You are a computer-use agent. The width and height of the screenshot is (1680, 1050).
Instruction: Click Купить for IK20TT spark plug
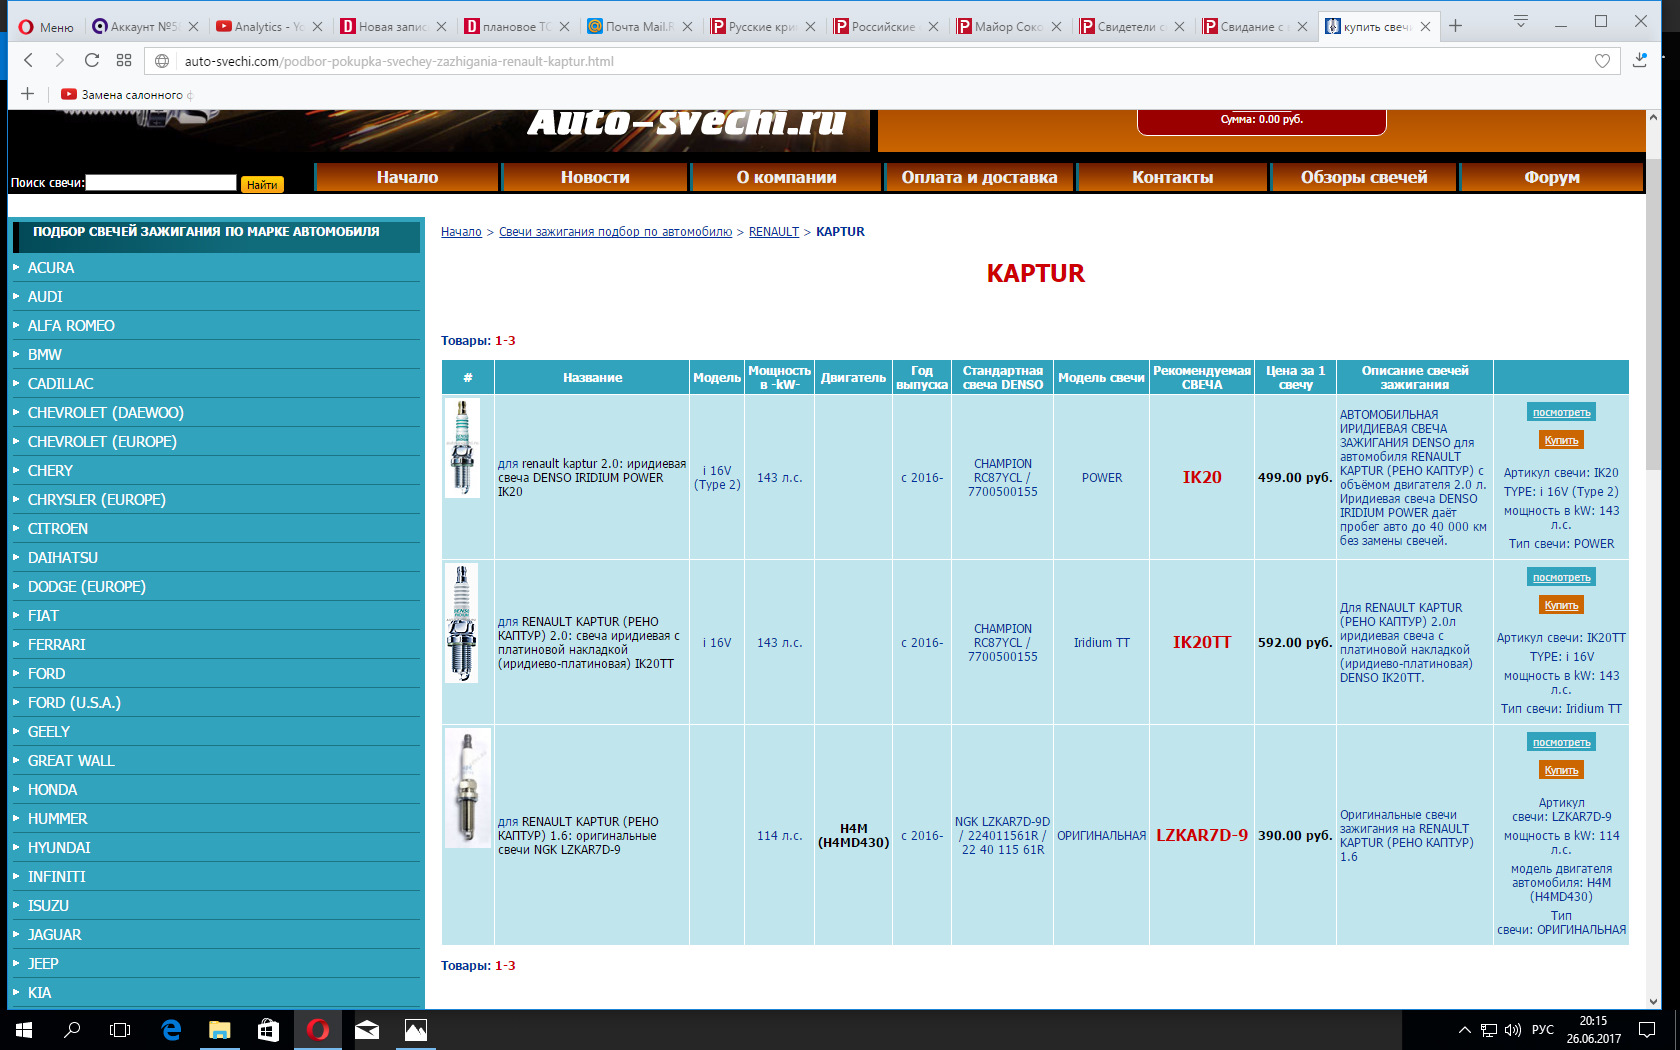pos(1561,605)
